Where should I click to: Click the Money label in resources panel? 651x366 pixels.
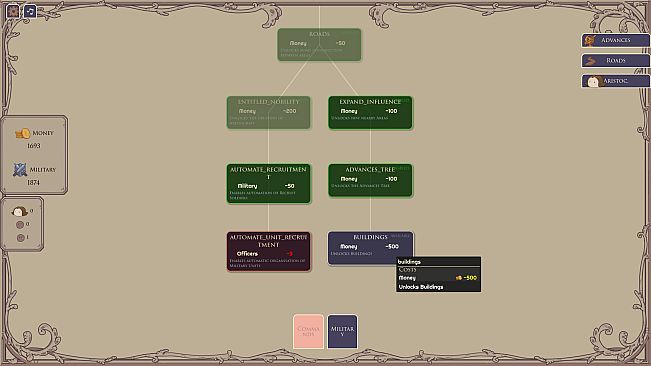point(43,133)
